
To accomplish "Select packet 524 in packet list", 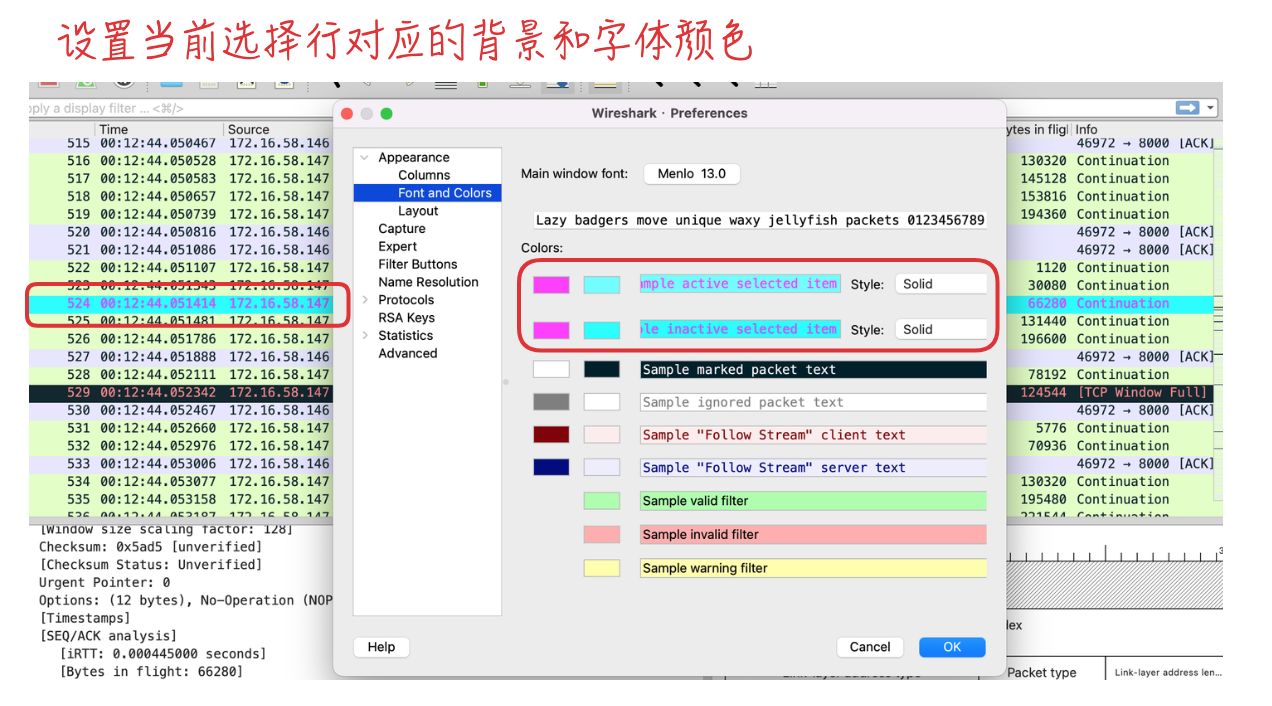I will point(181,303).
